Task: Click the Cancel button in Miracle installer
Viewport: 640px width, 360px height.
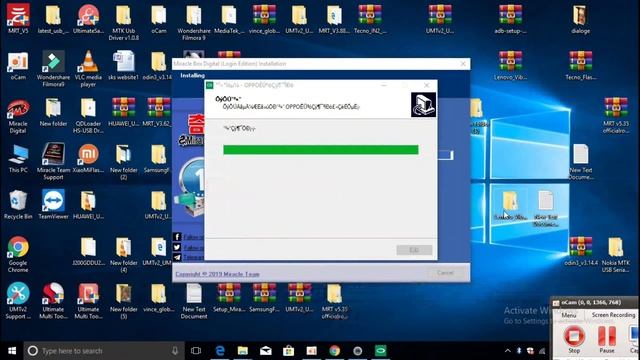Action: coord(445,273)
